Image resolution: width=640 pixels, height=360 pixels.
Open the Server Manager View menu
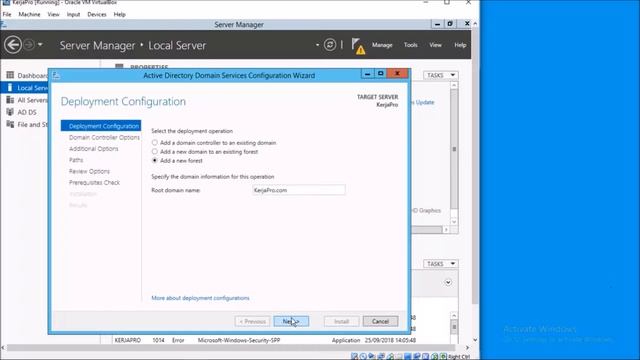[x=436, y=45]
